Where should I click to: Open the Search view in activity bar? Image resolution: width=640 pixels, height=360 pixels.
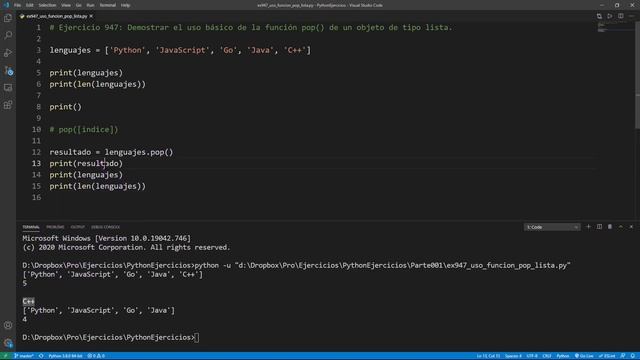coord(8,35)
